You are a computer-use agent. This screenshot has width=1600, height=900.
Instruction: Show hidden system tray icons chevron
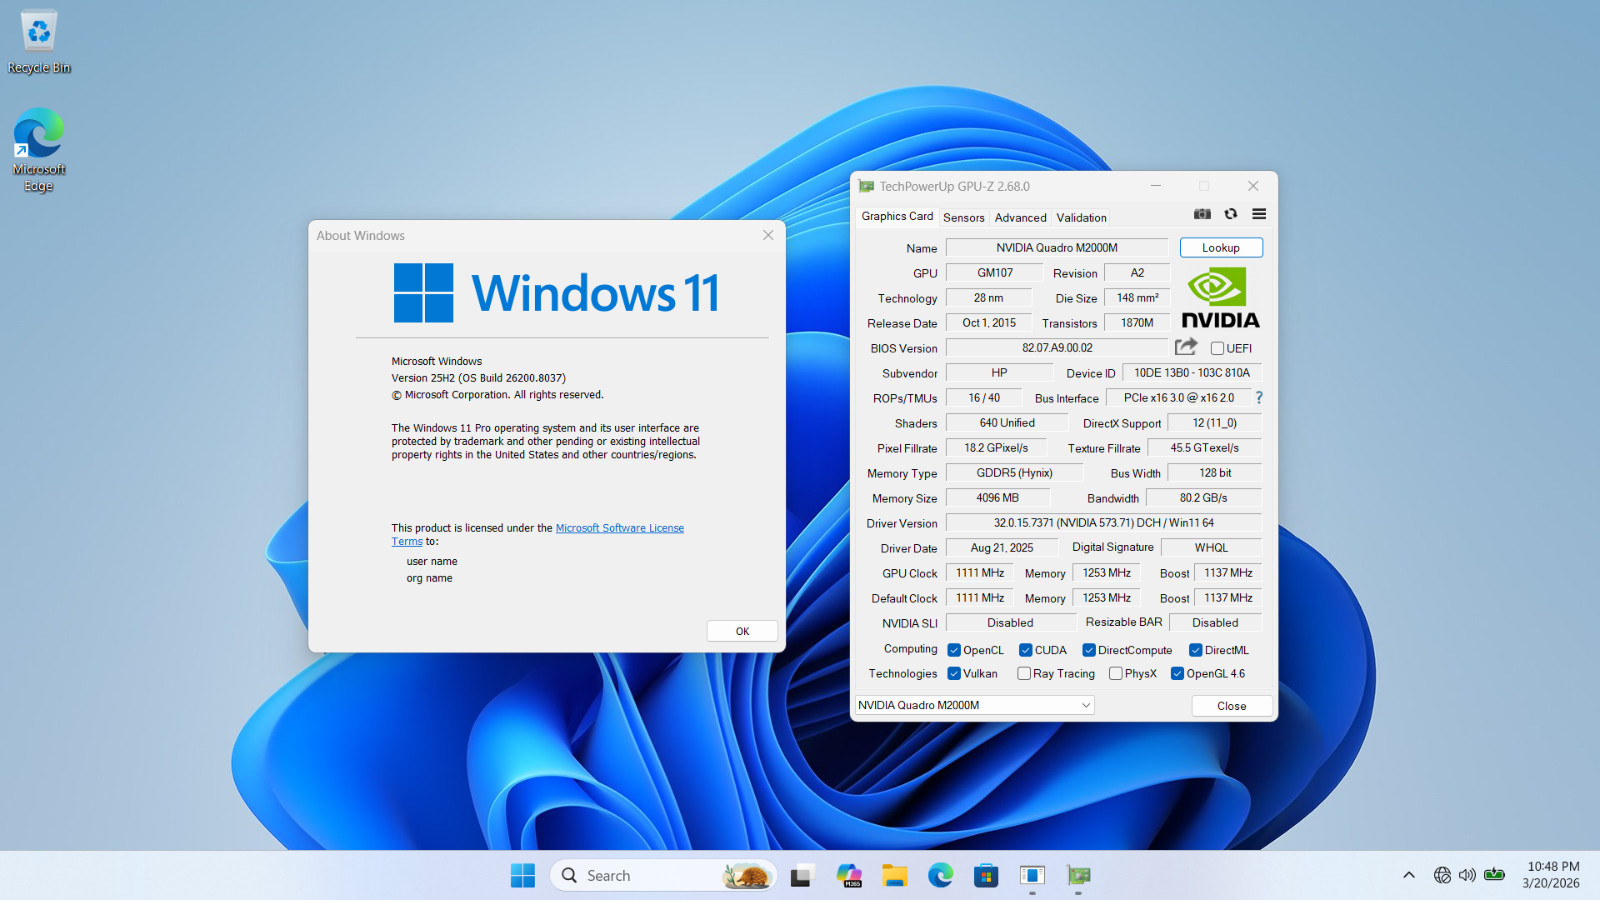coord(1409,876)
